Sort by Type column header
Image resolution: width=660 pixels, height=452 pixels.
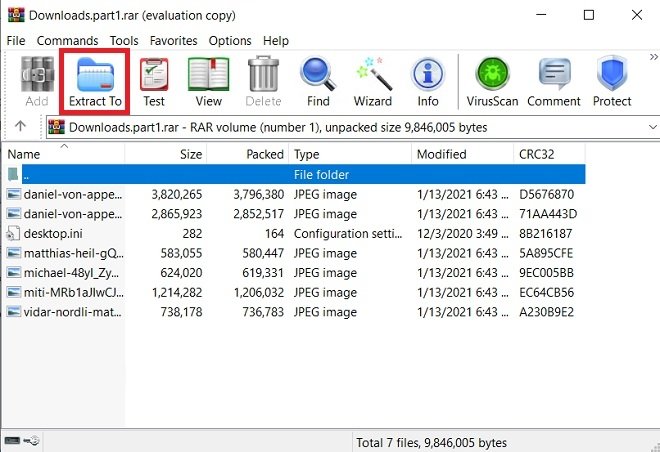[x=350, y=154]
